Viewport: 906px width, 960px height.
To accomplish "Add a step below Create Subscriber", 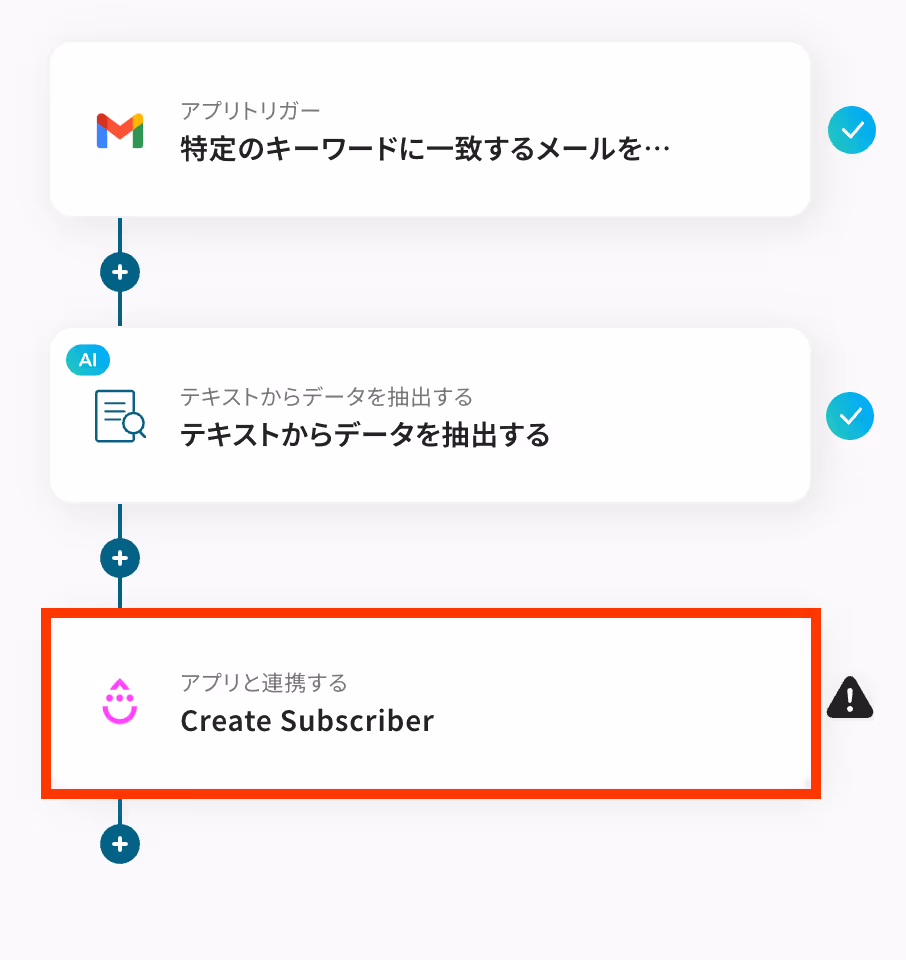I will [120, 844].
